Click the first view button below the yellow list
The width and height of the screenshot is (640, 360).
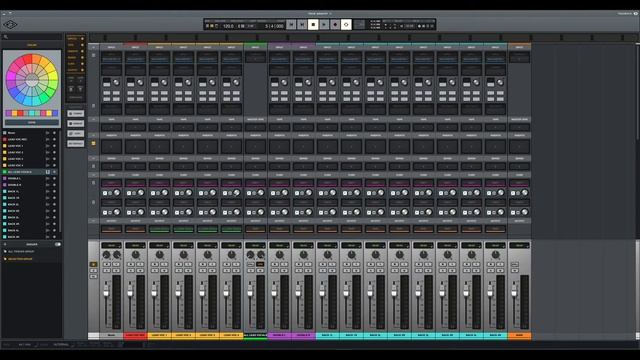coord(76,113)
